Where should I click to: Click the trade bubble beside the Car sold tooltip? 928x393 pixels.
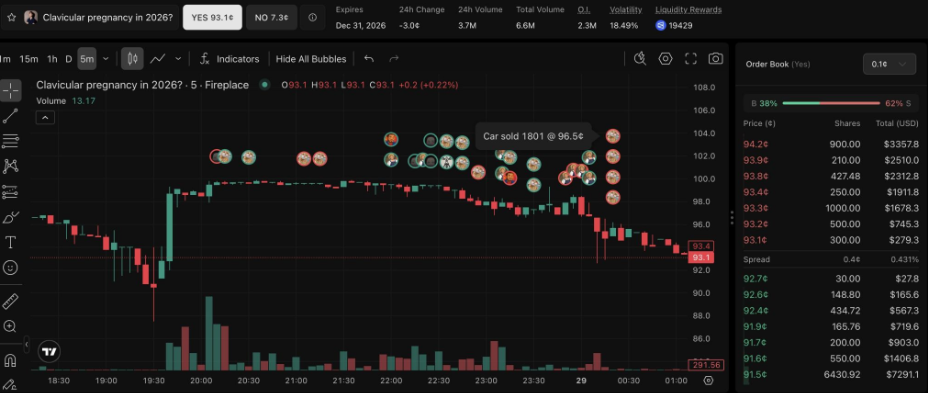[x=613, y=136]
